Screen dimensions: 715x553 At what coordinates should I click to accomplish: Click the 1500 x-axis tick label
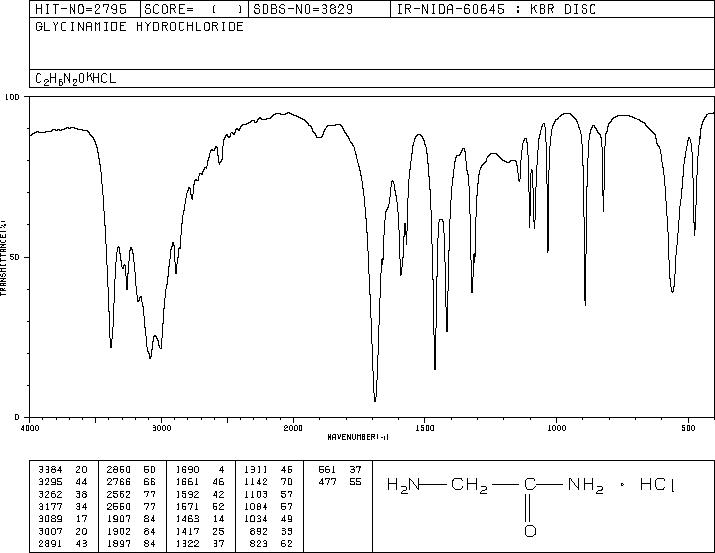(425, 428)
